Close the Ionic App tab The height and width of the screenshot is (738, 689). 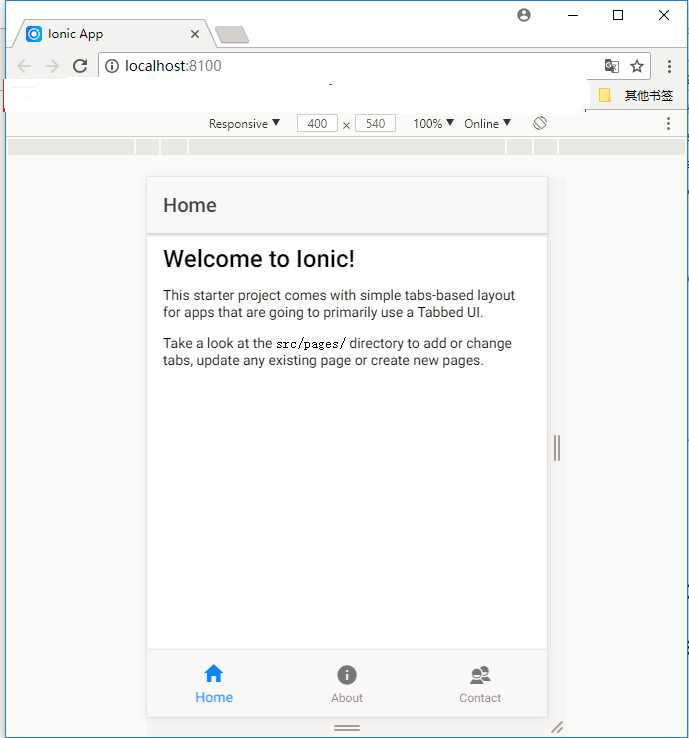pos(195,34)
